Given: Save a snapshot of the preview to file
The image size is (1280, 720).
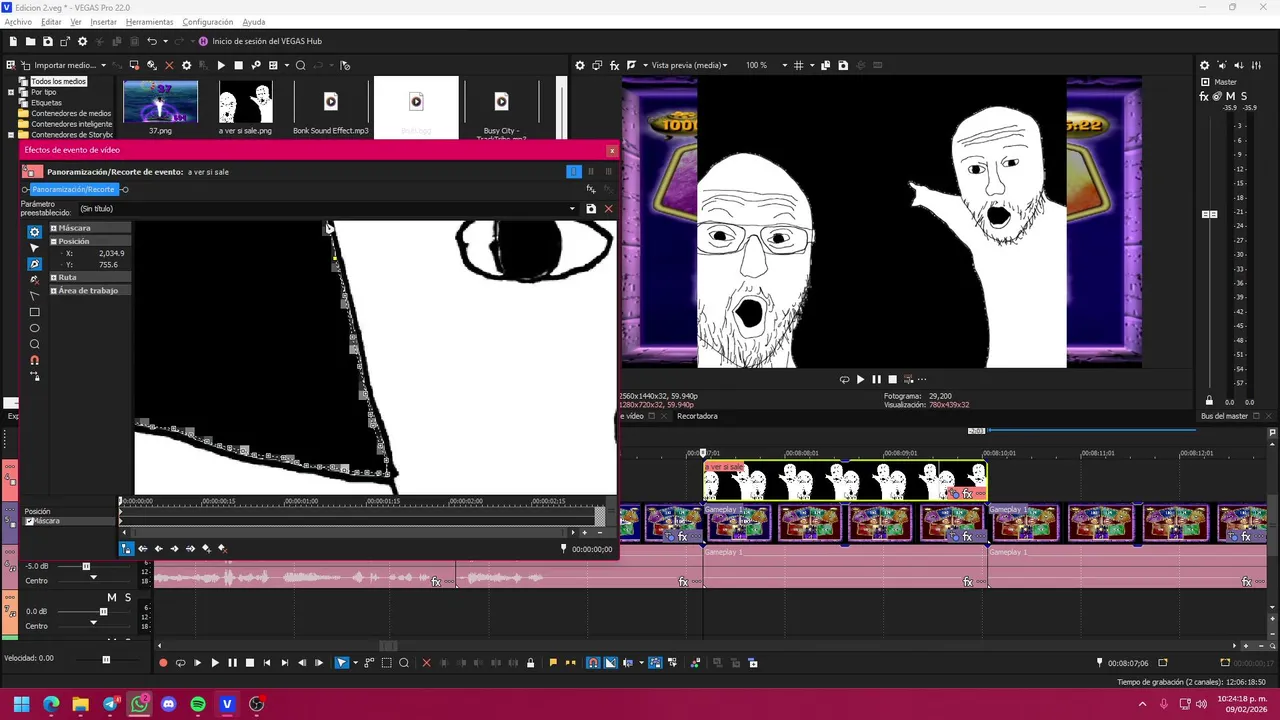Looking at the screenshot, I should [x=843, y=65].
